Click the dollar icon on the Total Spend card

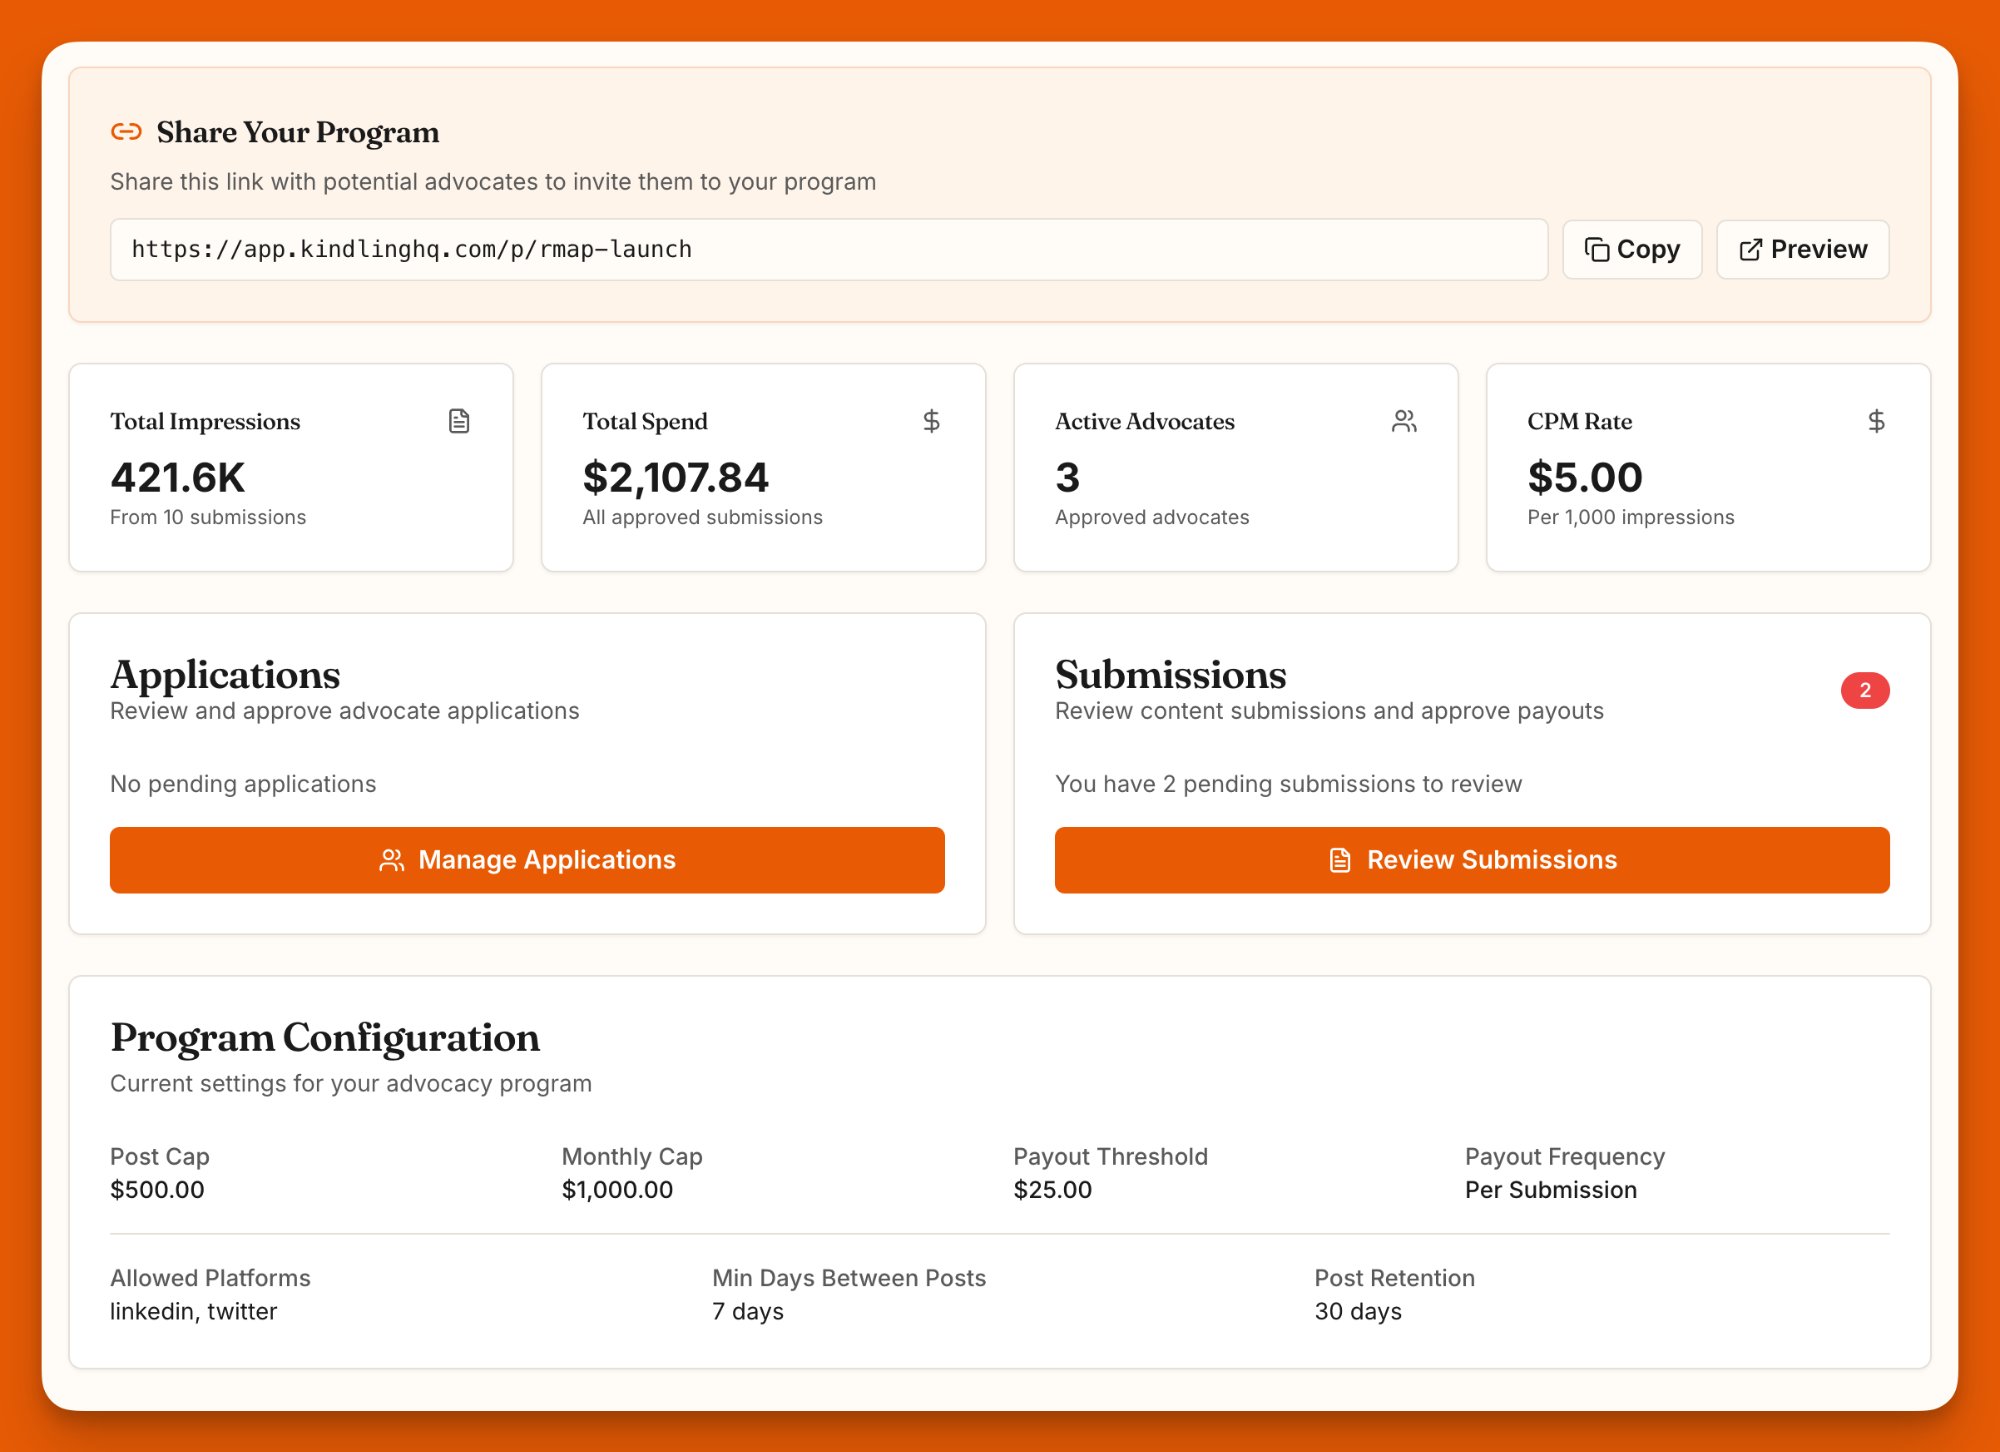tap(931, 421)
